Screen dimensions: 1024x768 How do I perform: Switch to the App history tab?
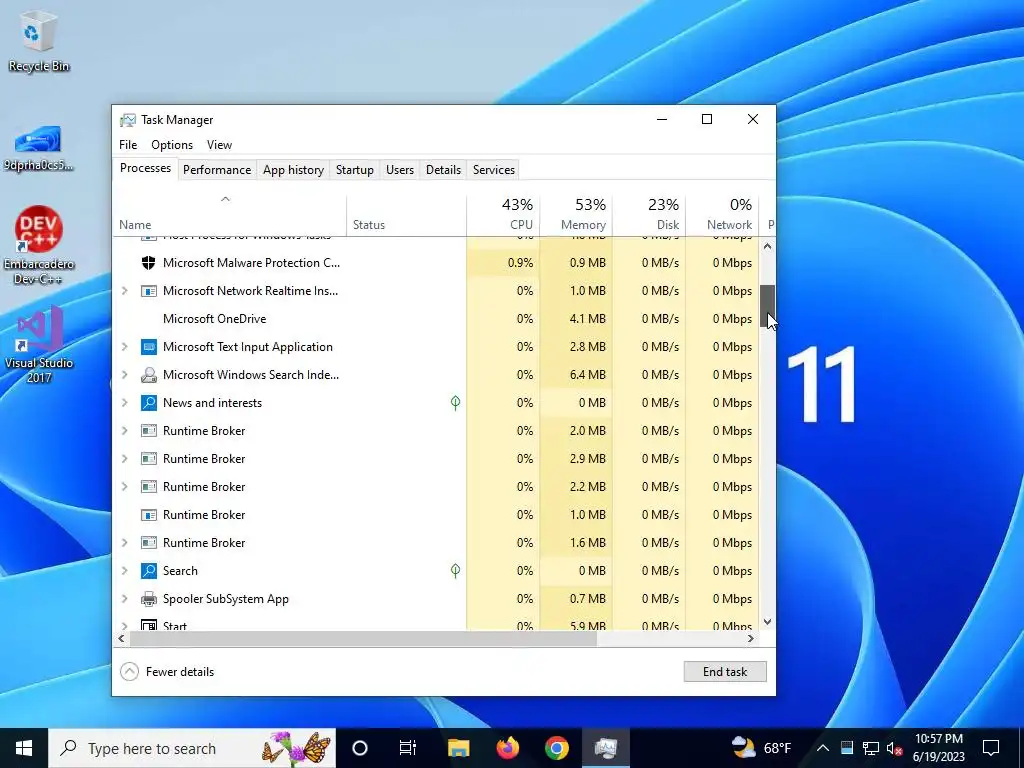(293, 170)
